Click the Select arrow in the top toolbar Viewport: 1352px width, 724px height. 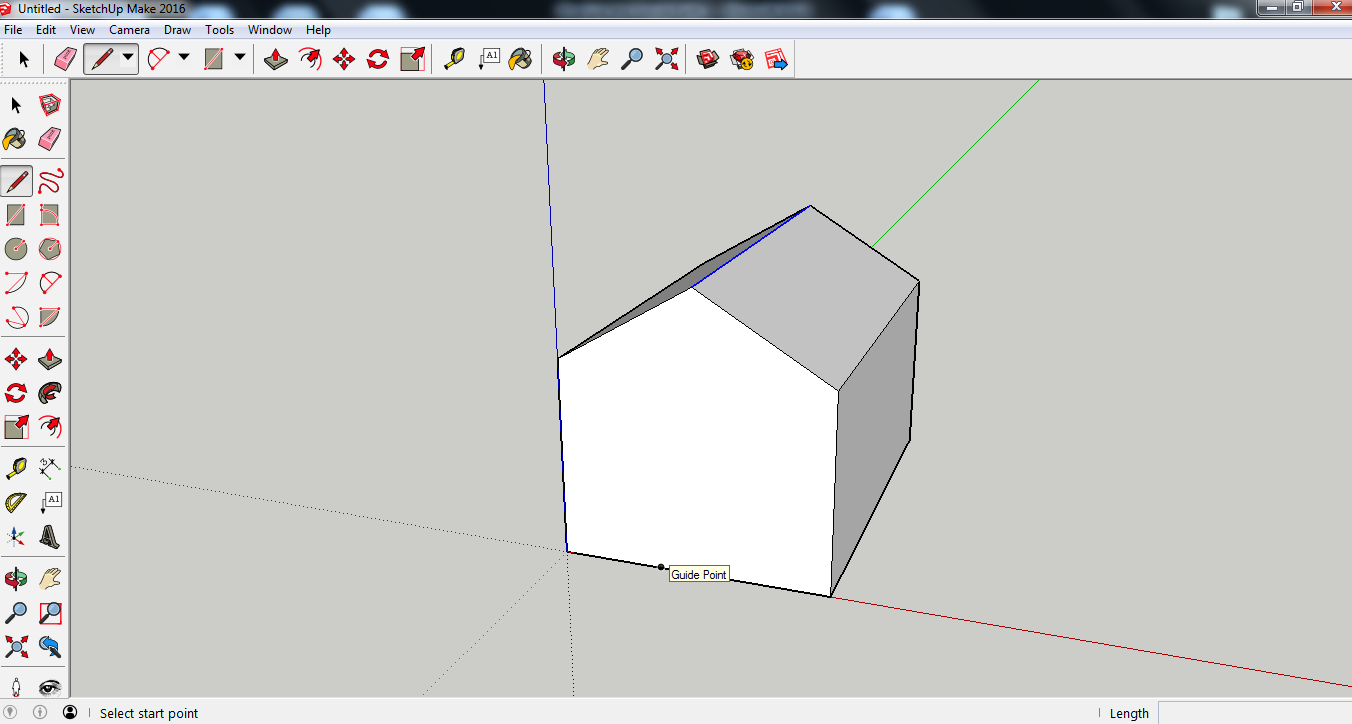click(24, 59)
